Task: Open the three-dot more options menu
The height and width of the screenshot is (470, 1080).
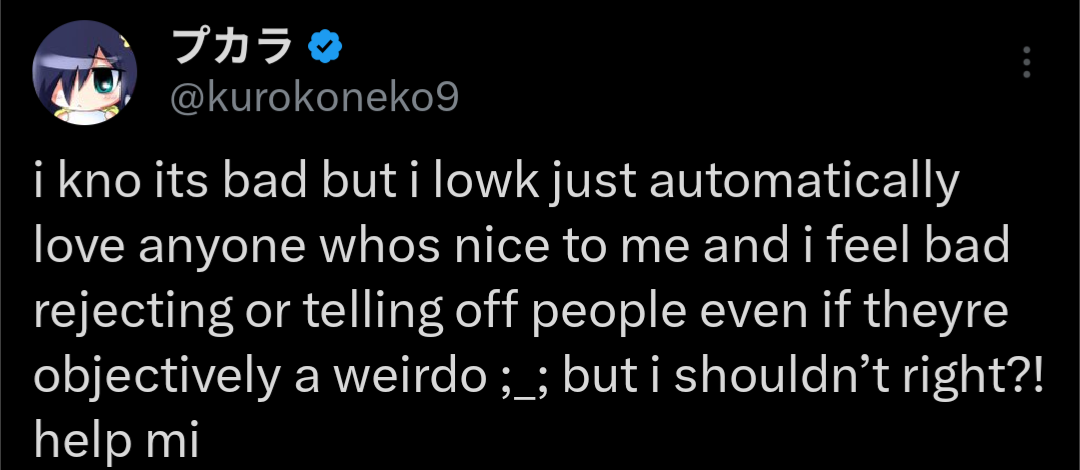Action: [x=1026, y=63]
